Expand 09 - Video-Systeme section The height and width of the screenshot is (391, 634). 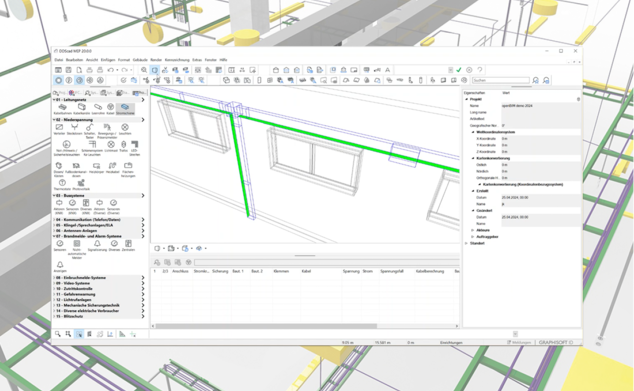[x=55, y=283]
